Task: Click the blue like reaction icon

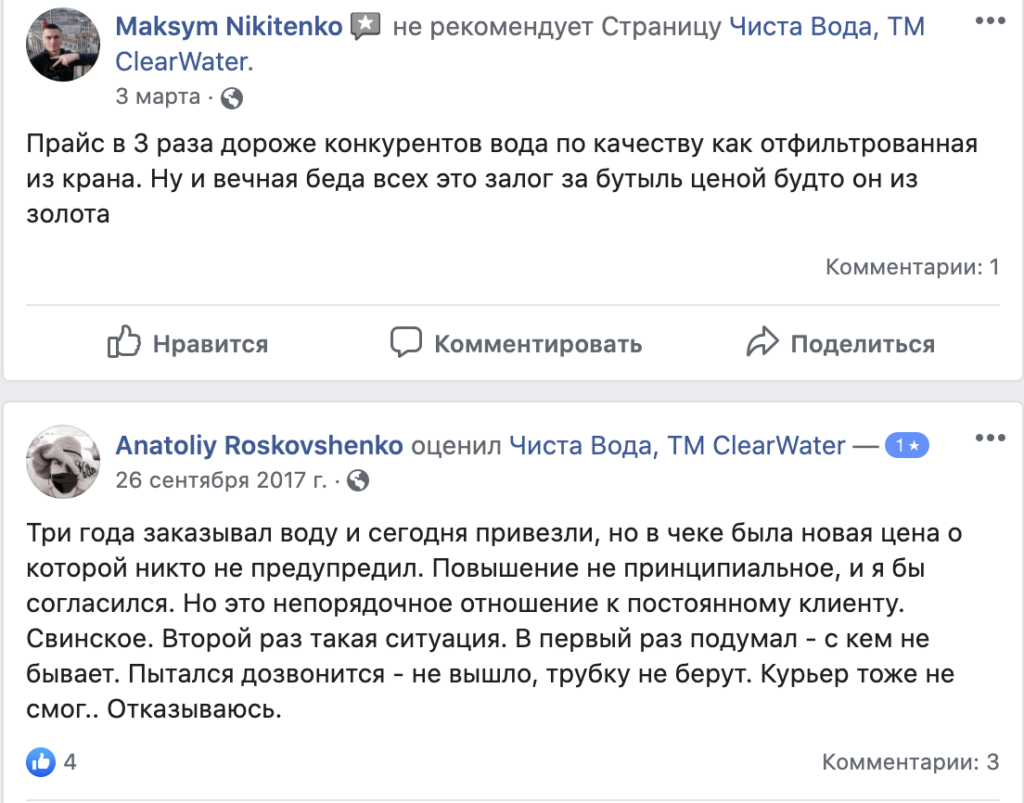Action: click(x=41, y=762)
